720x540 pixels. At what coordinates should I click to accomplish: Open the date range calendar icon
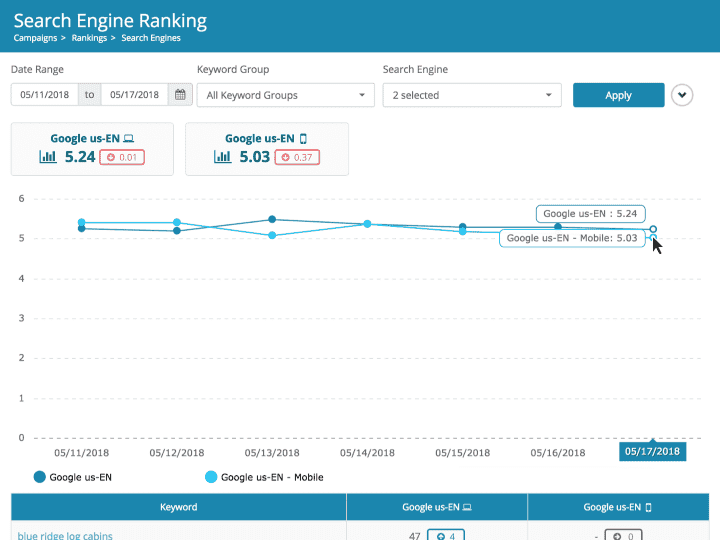point(180,95)
